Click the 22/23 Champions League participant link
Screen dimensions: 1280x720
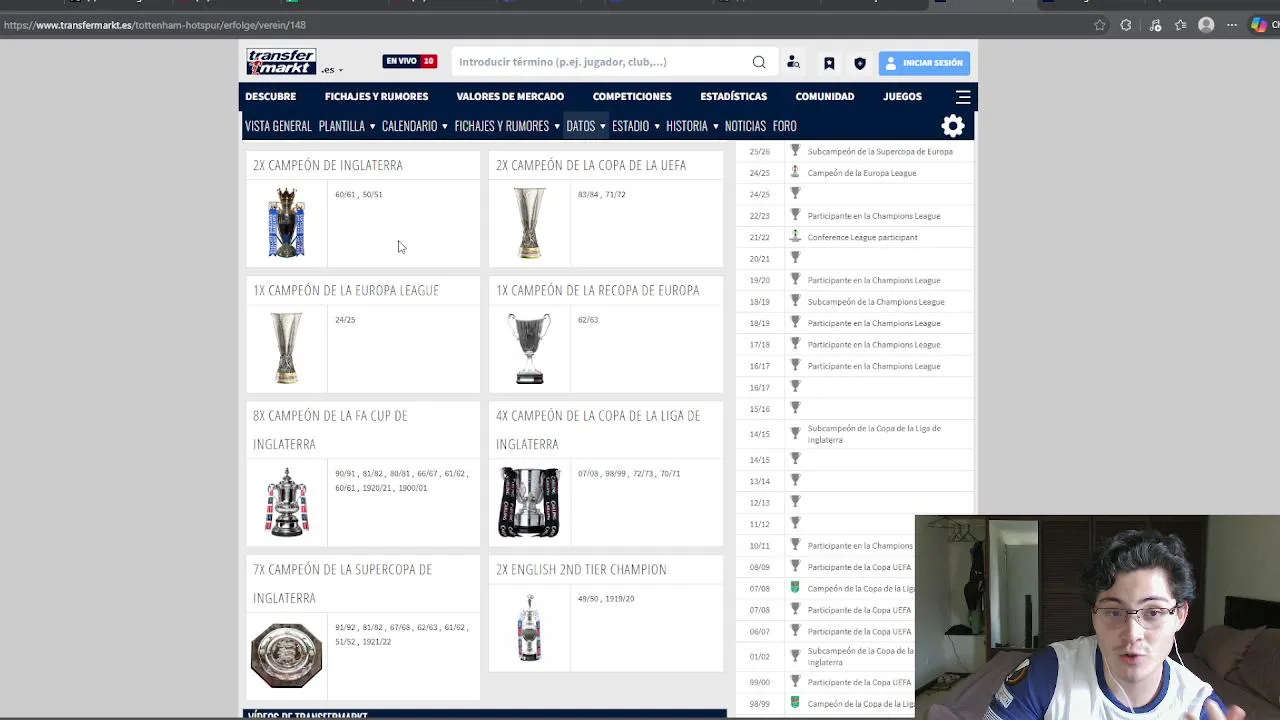click(x=874, y=216)
